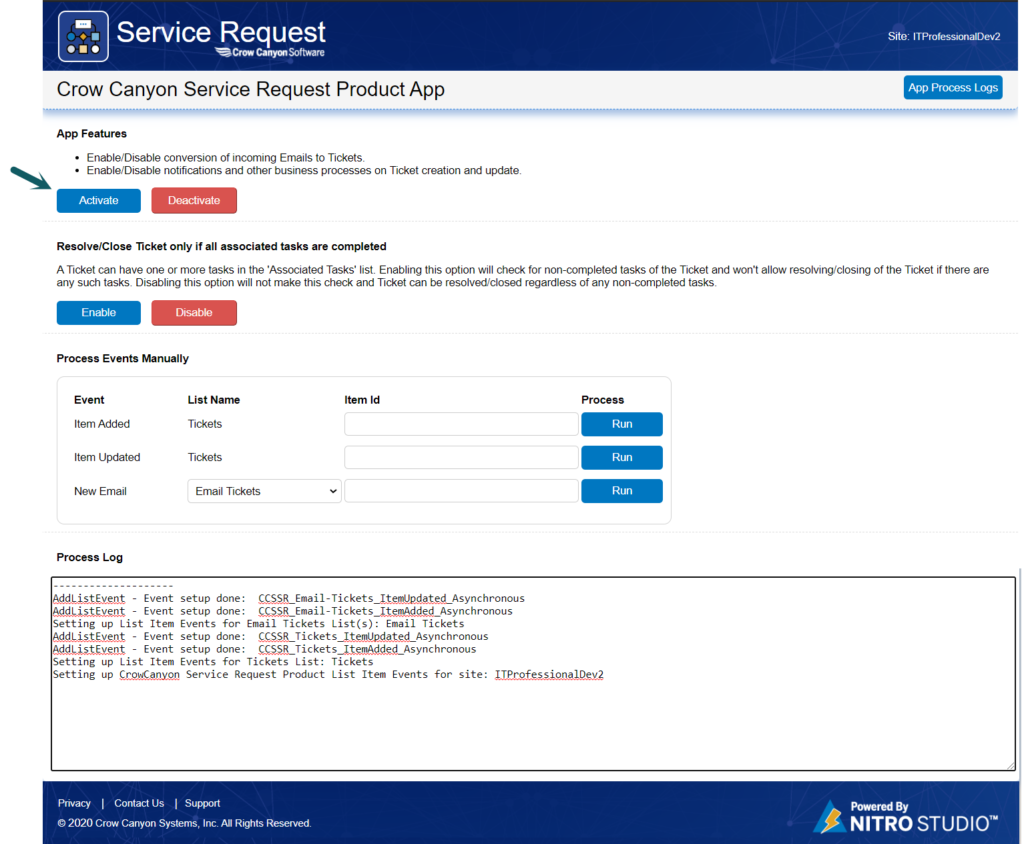Click the 'Site: ITProfessionalDev2' header text
Viewport: 1024px width, 844px height.
(944, 37)
